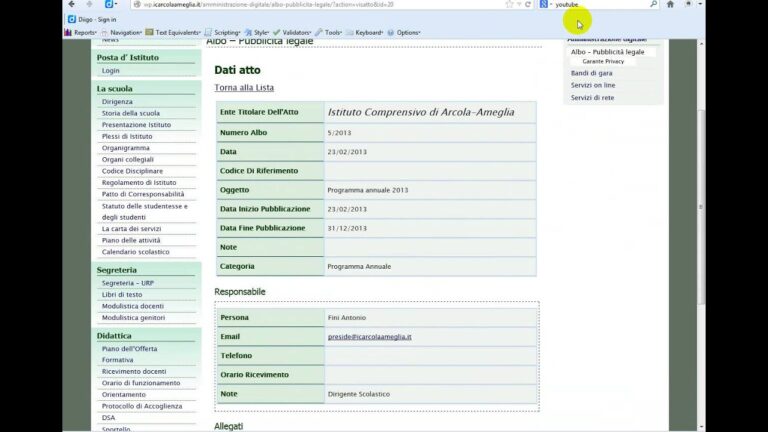The height and width of the screenshot is (432, 768).
Task: Click the scrollbar down arrow
Action: click(x=701, y=427)
